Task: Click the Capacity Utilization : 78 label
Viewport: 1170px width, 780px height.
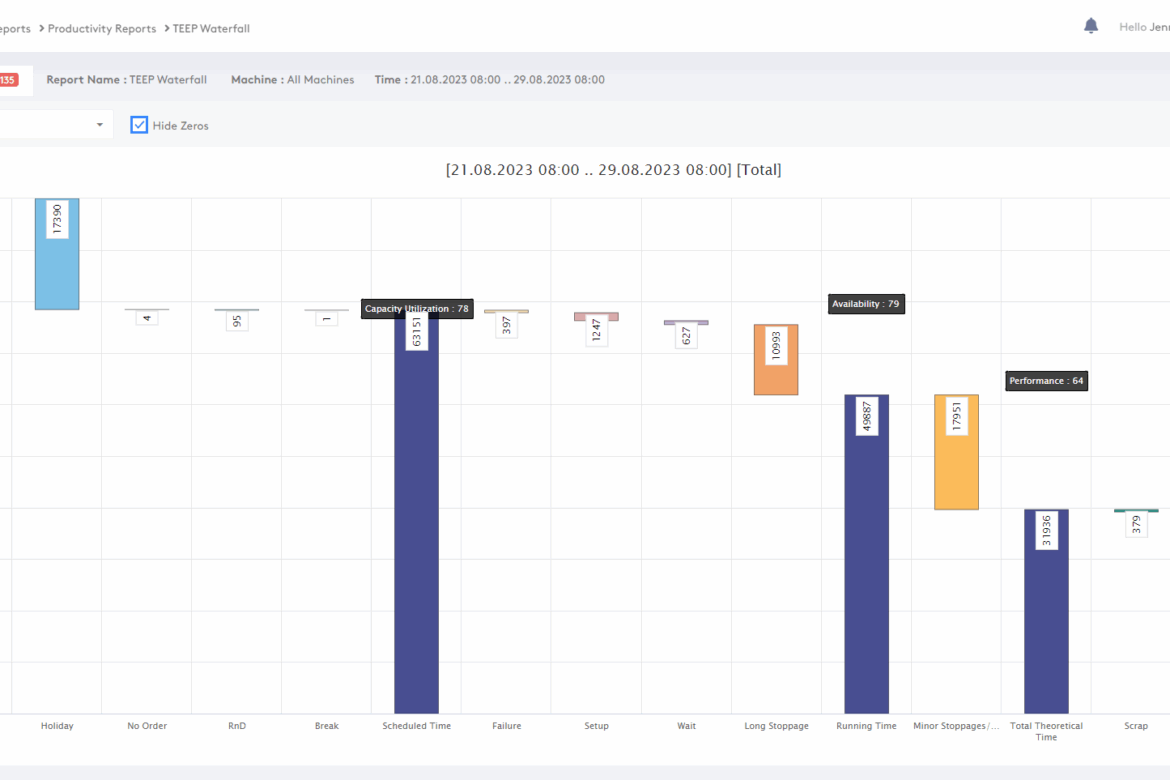Action: (416, 309)
